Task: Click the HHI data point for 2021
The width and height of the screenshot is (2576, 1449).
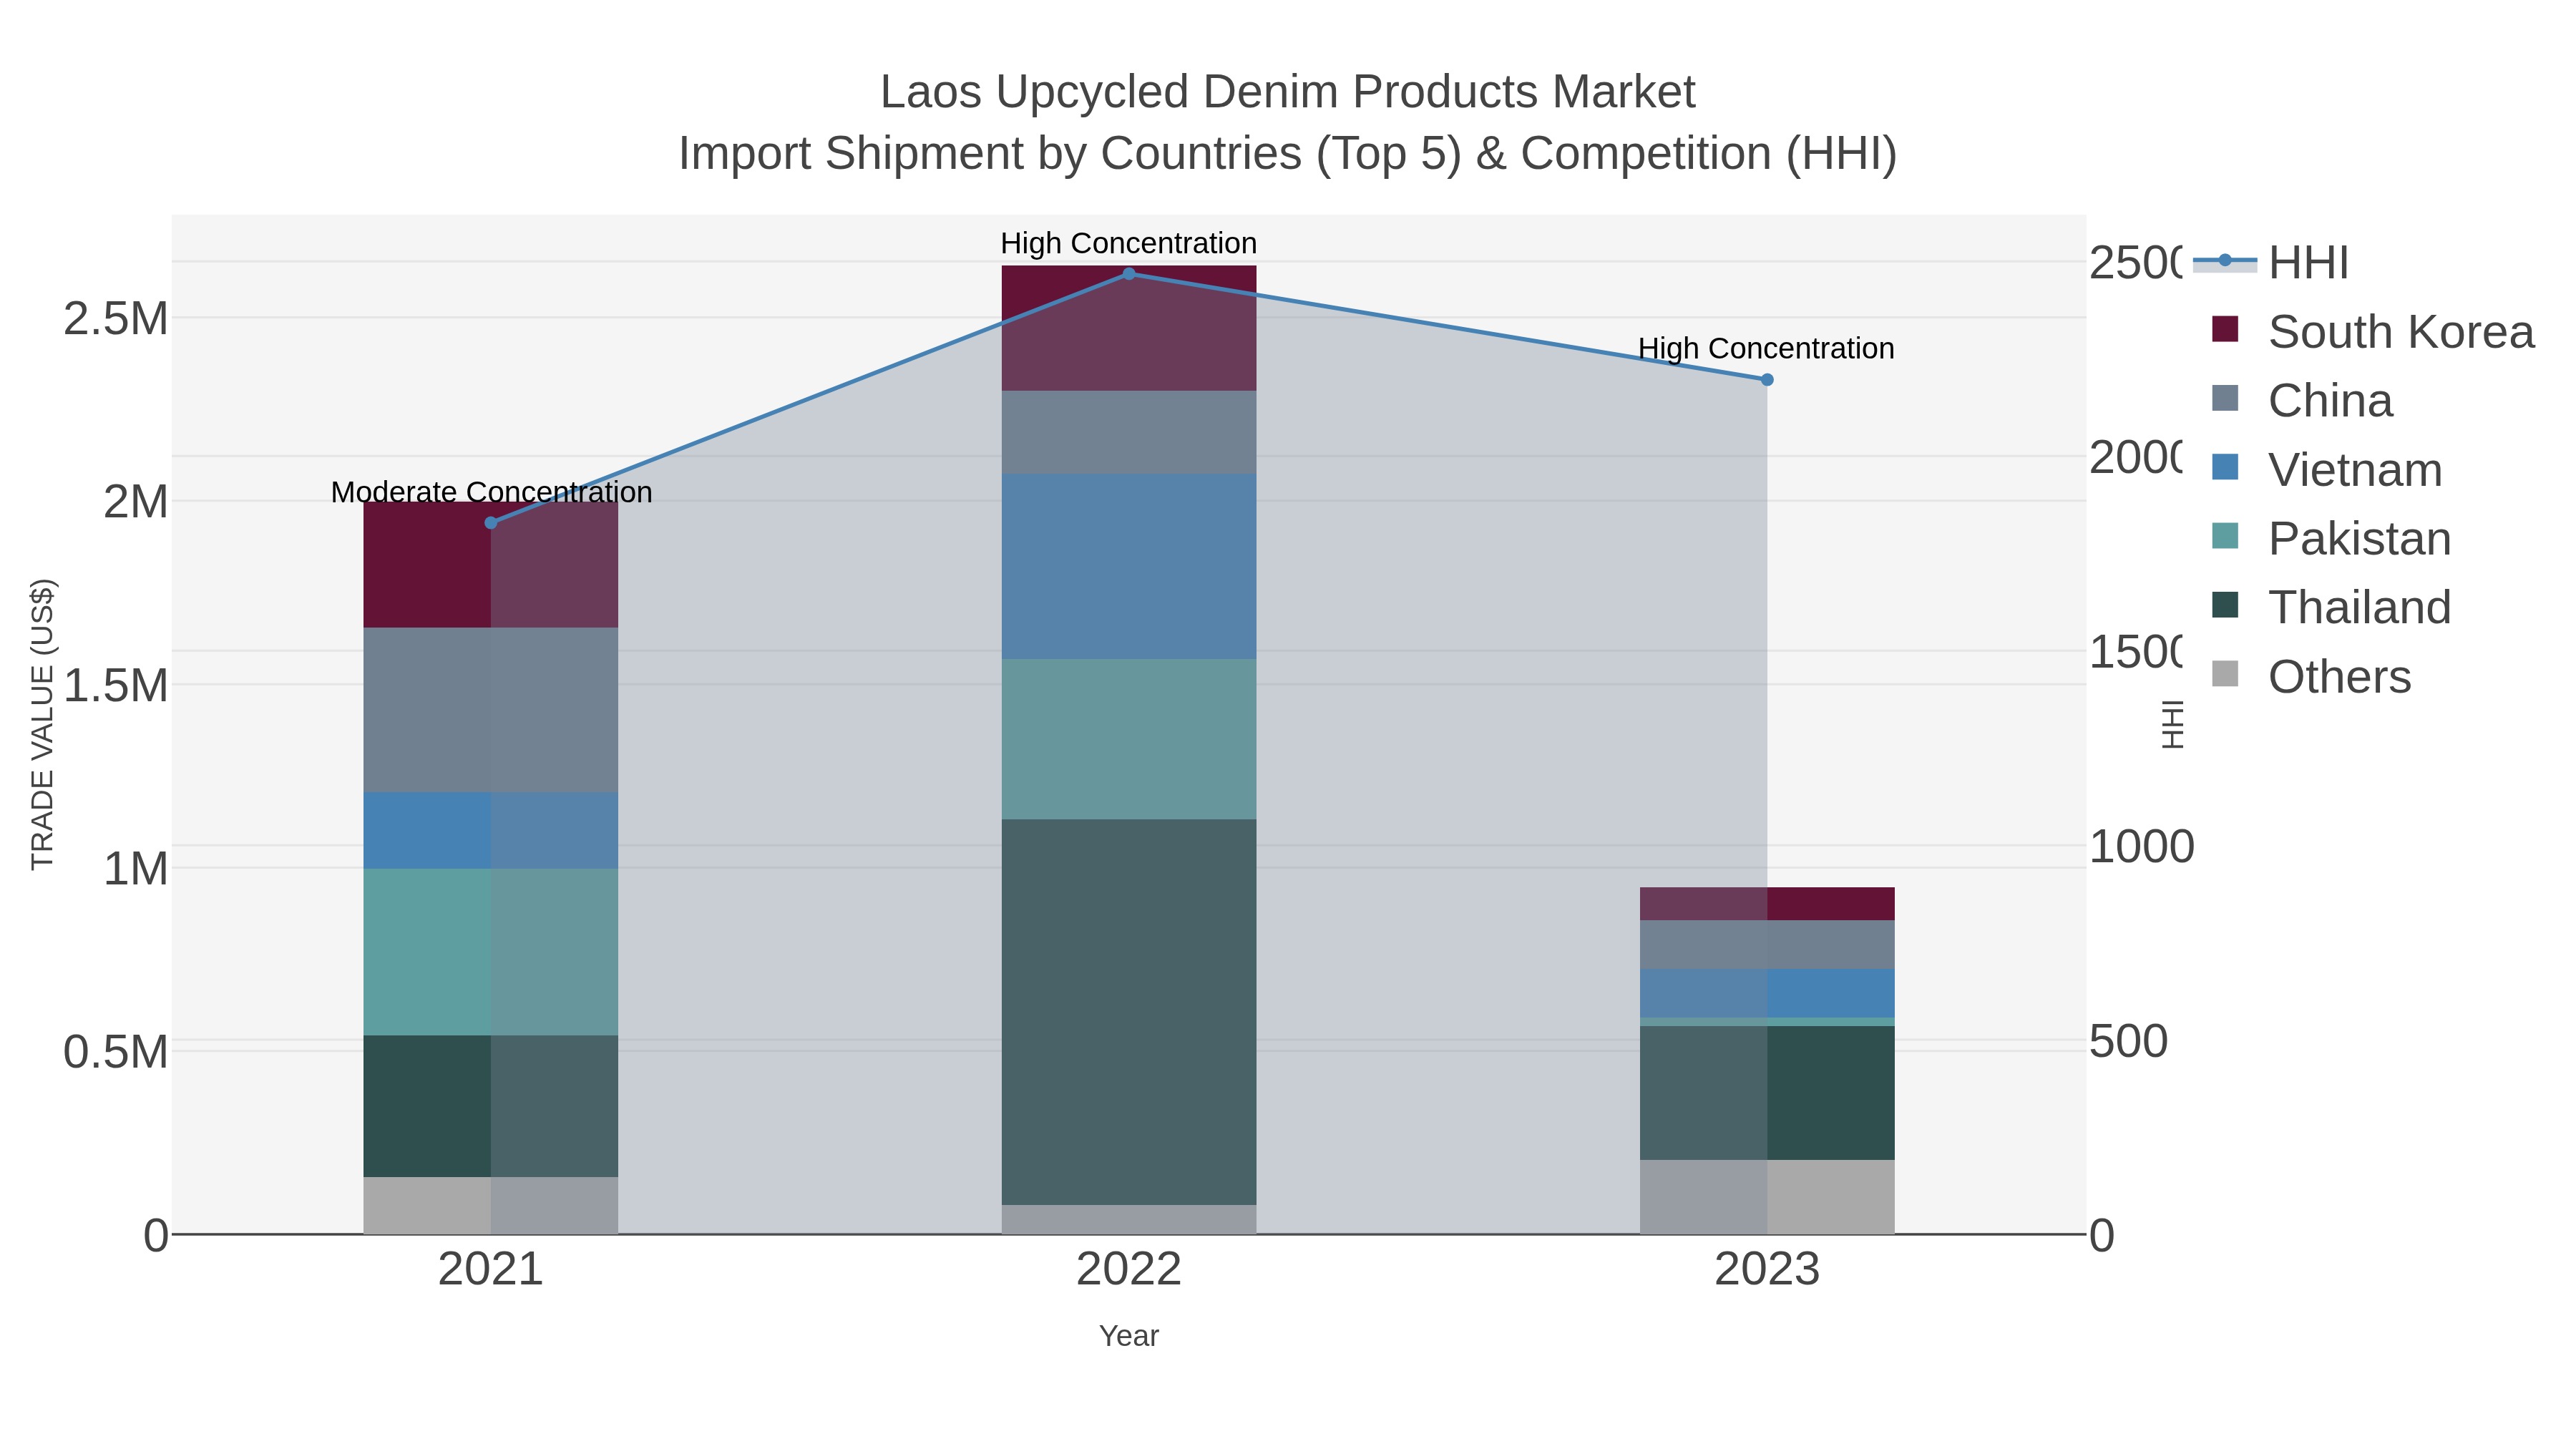Action: pyautogui.click(x=491, y=523)
